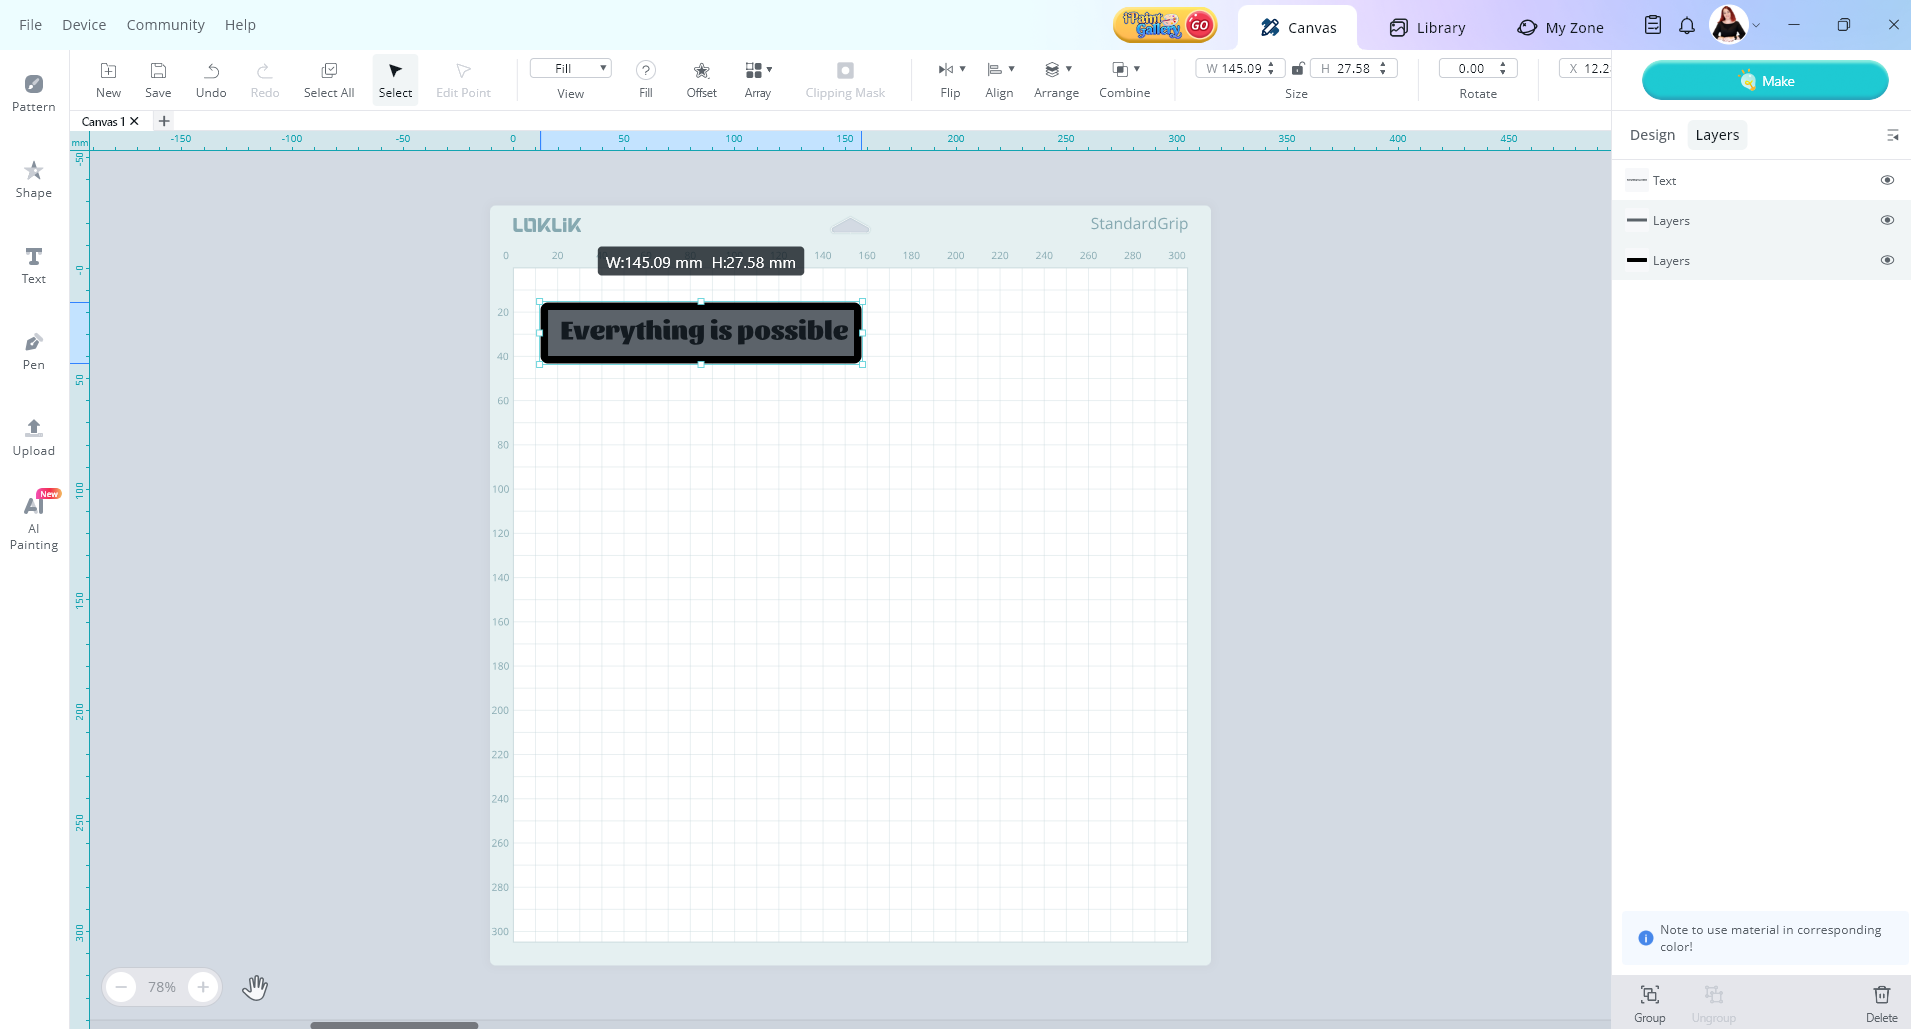Click the Make button

tap(1765, 81)
